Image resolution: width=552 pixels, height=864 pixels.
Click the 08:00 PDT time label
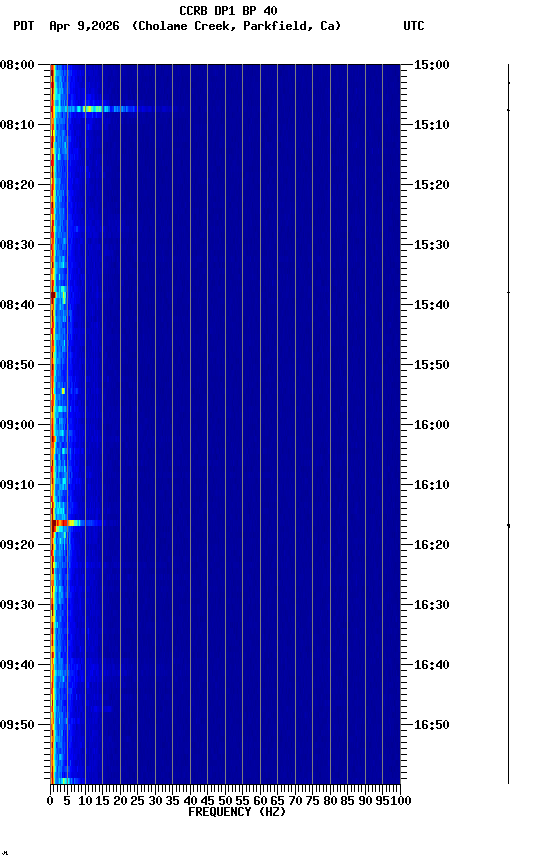click(x=17, y=65)
